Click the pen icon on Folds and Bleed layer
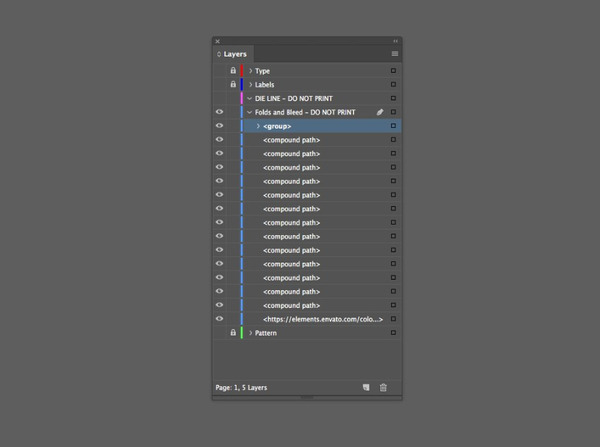The height and width of the screenshot is (447, 600). (380, 113)
